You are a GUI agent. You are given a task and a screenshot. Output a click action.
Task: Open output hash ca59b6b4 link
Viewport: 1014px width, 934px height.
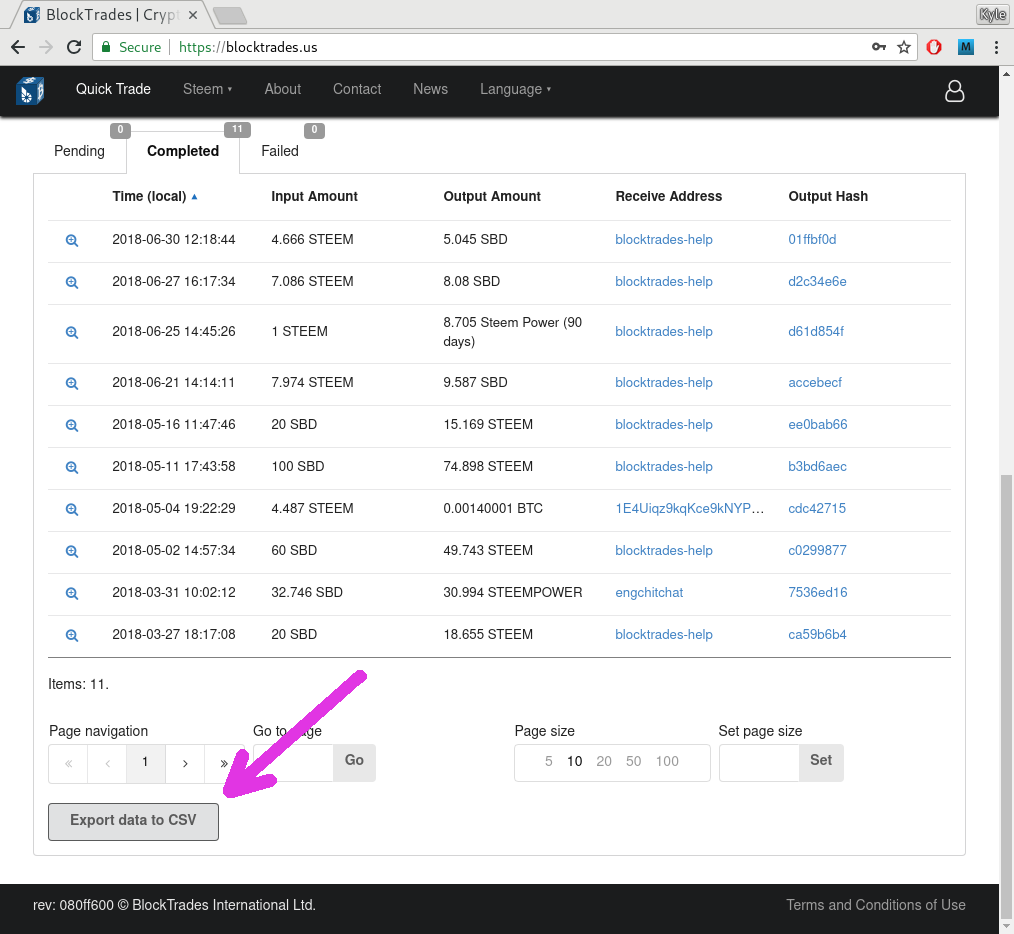pos(817,635)
